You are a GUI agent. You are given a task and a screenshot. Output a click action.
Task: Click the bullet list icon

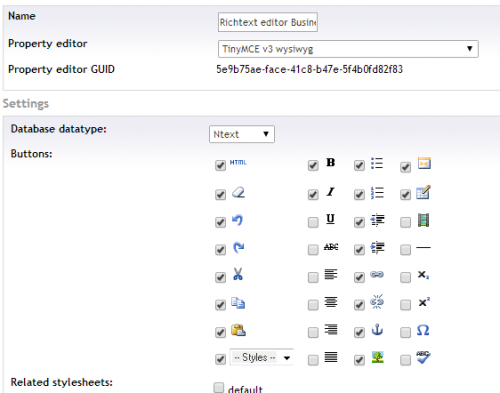coord(377,163)
